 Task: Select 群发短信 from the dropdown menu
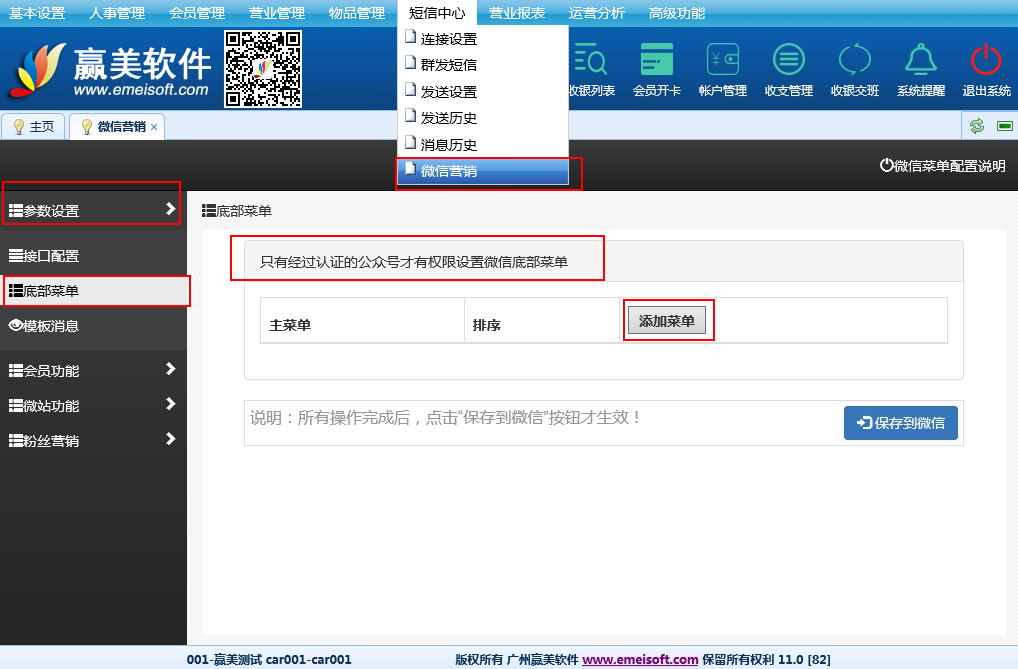pyautogui.click(x=448, y=65)
